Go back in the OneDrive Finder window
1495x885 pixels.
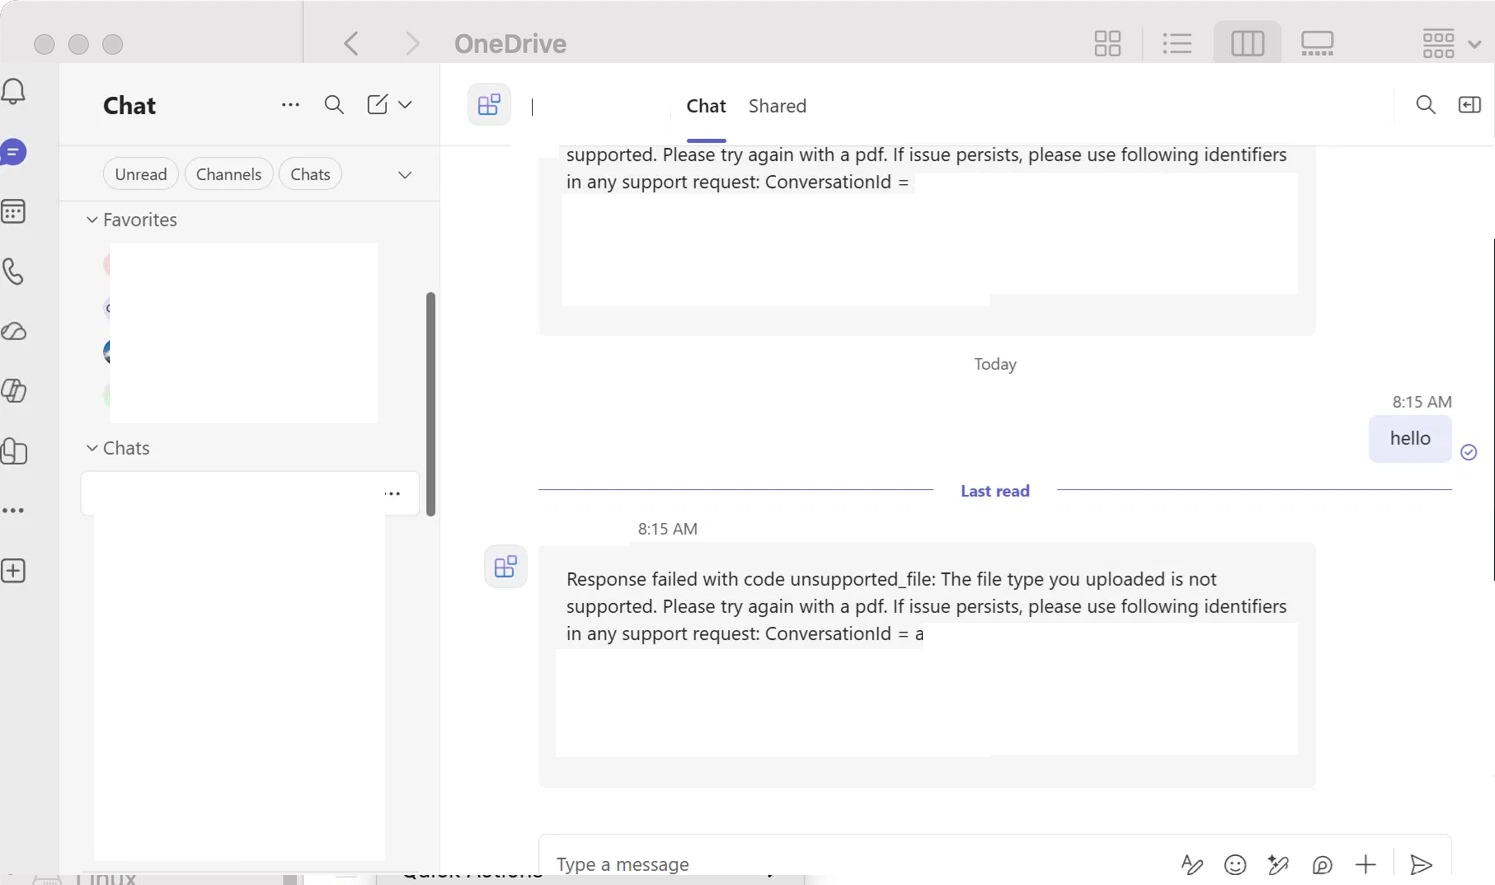(351, 43)
